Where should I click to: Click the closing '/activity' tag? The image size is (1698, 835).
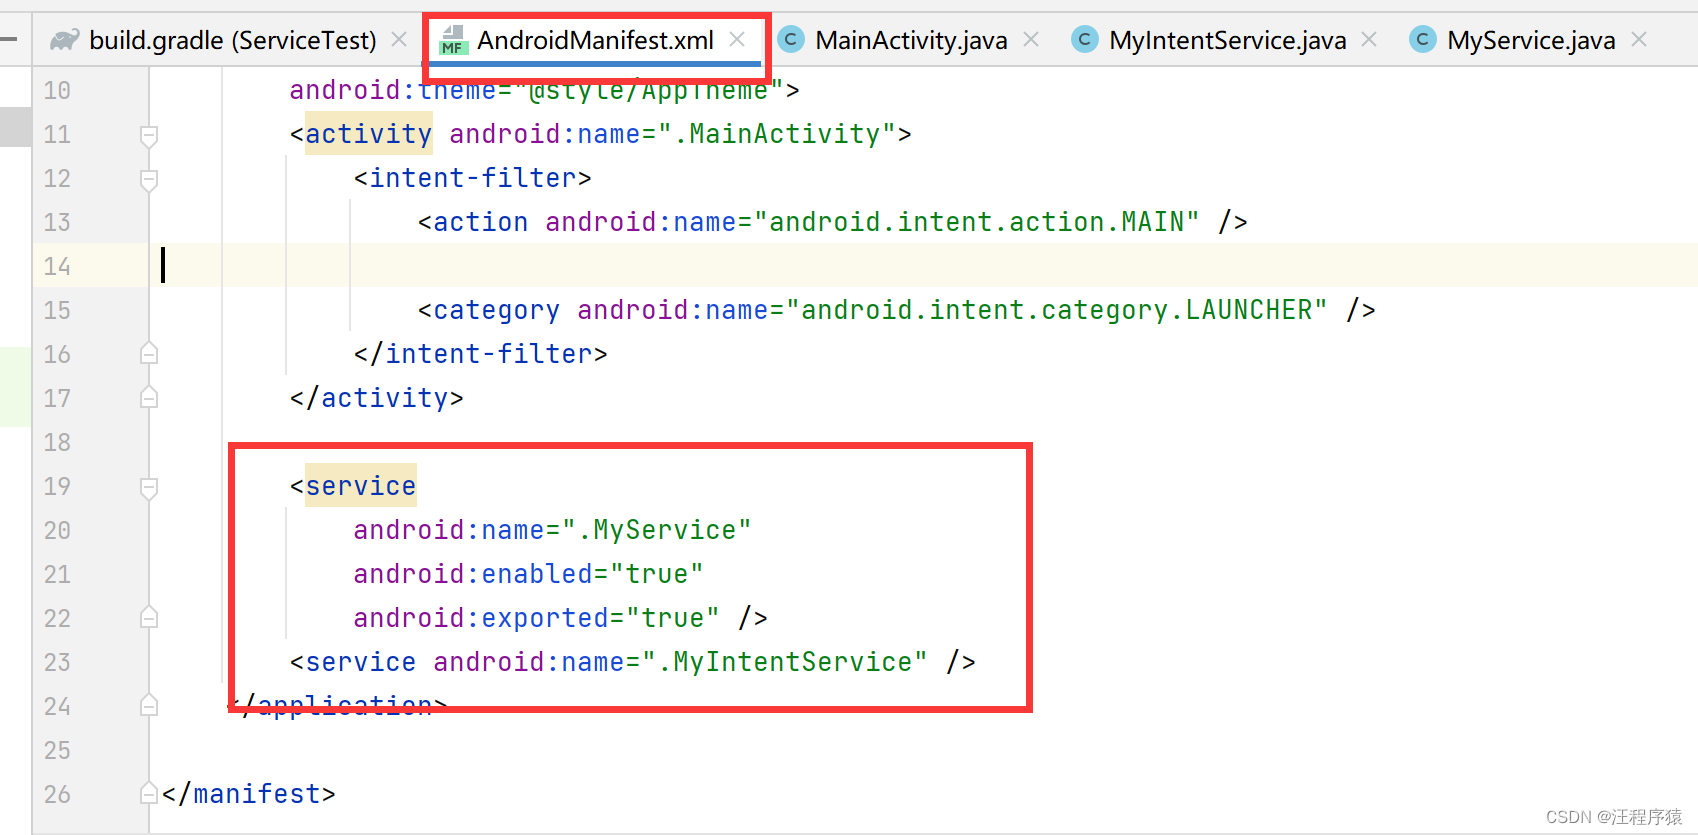point(376,398)
